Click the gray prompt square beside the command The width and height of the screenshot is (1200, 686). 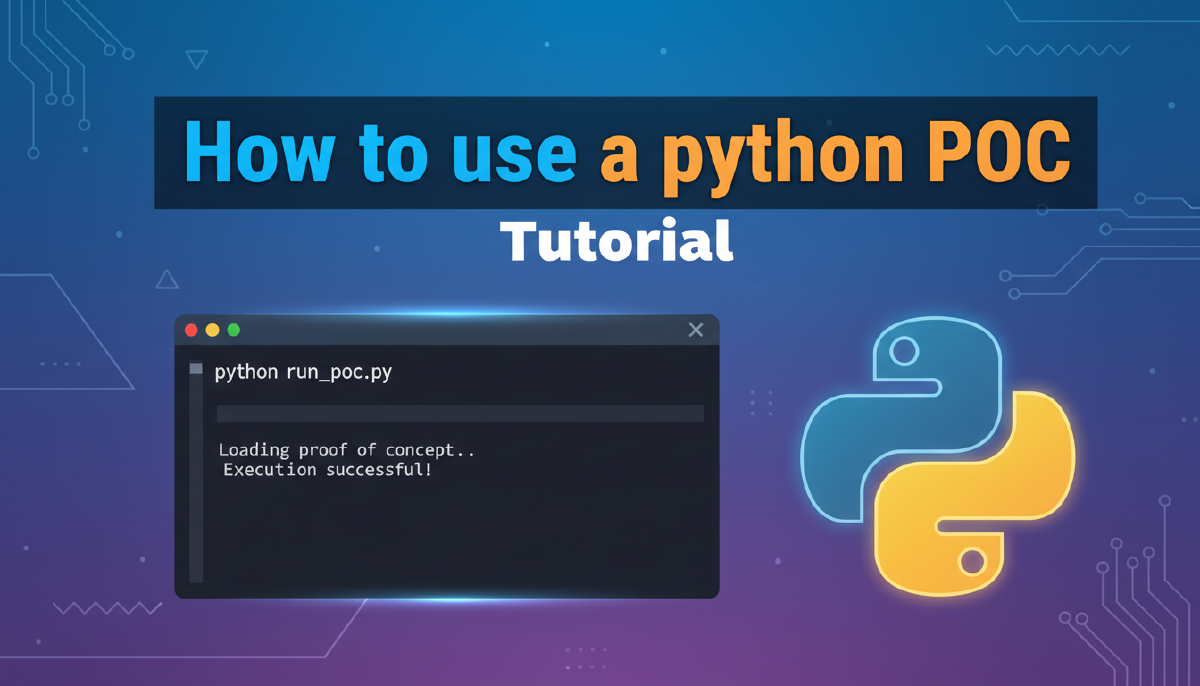coord(196,371)
